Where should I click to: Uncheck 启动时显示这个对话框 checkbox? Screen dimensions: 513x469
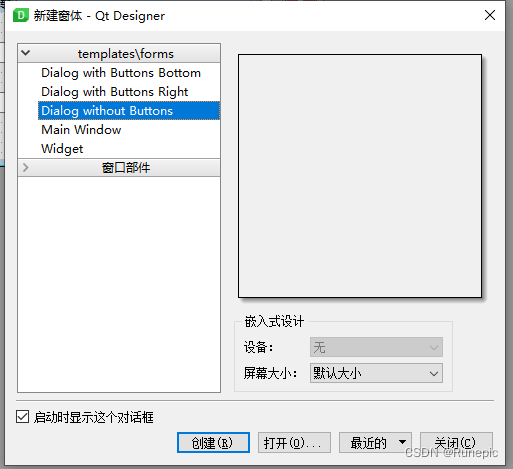22,417
